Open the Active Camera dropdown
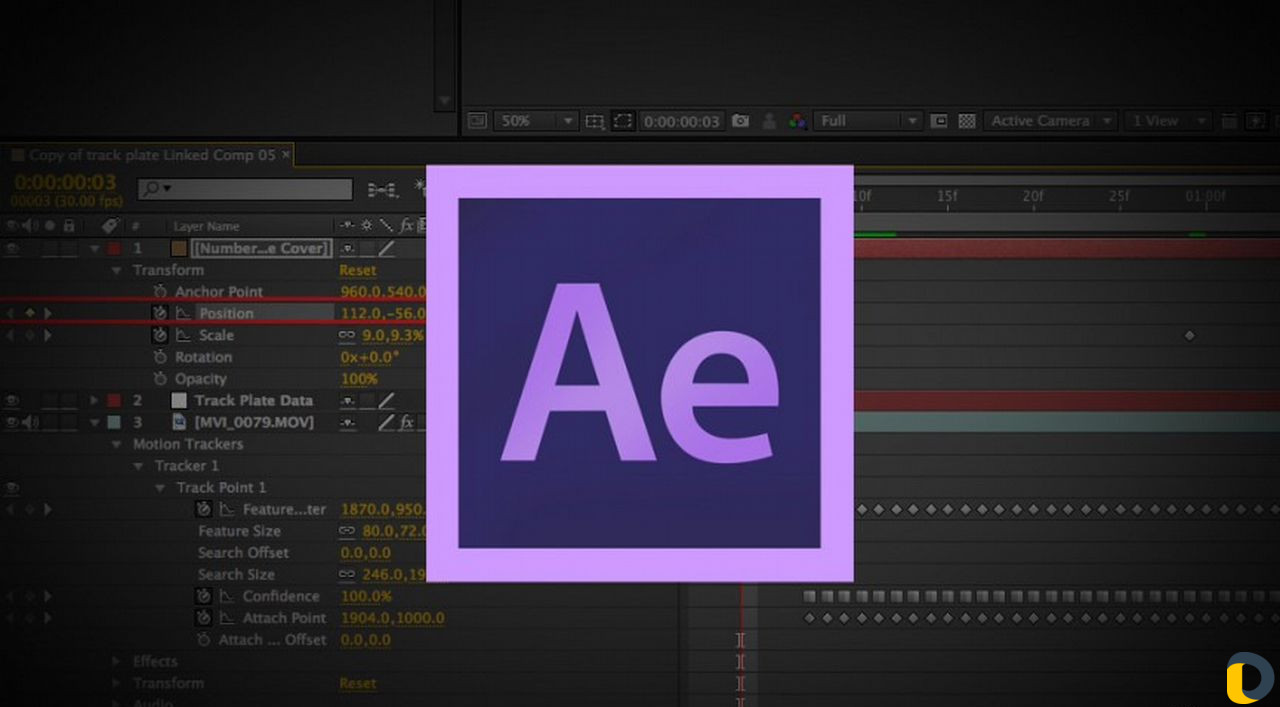Viewport: 1280px width, 707px height. pos(1051,121)
